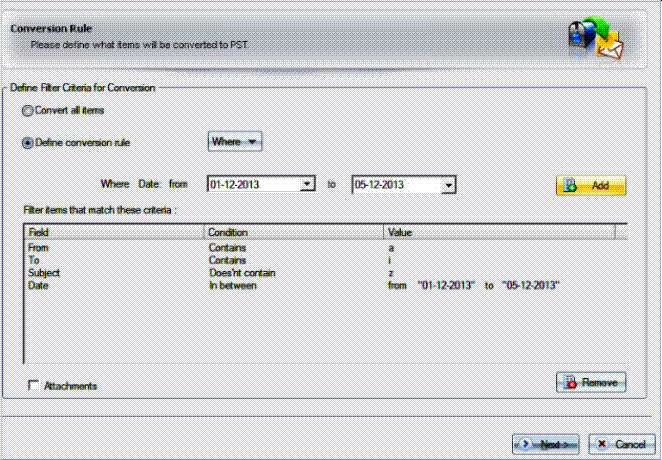Select the From row in criteria list
The height and width of the screenshot is (460, 662).
point(325,248)
